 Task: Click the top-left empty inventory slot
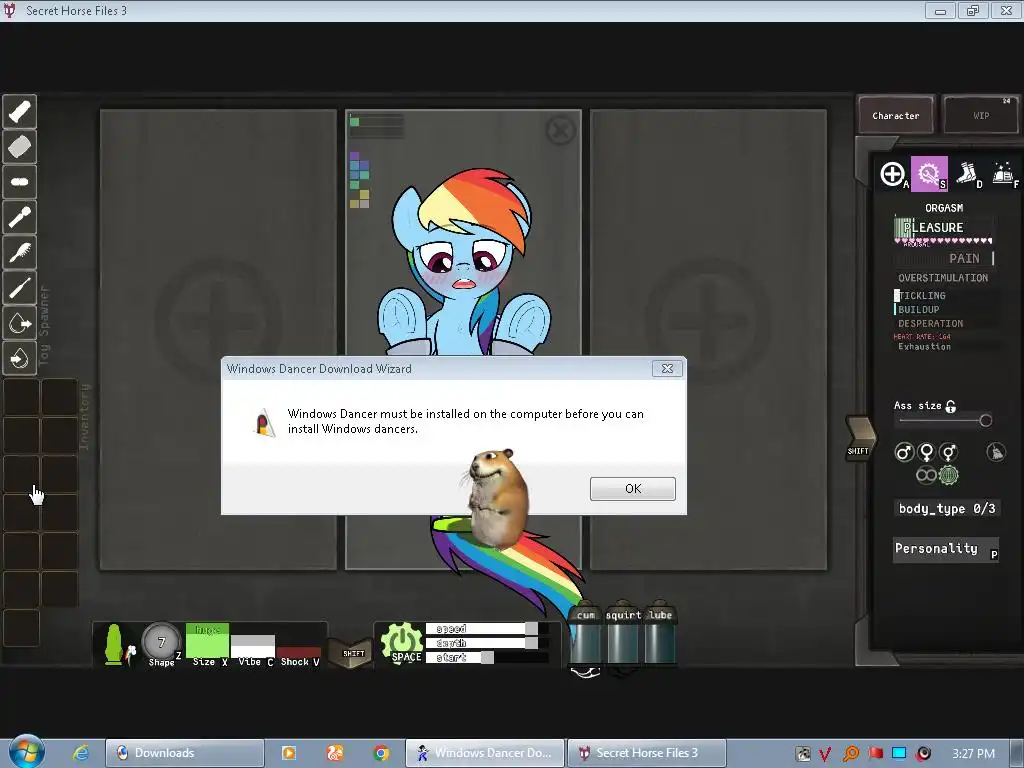[22, 397]
